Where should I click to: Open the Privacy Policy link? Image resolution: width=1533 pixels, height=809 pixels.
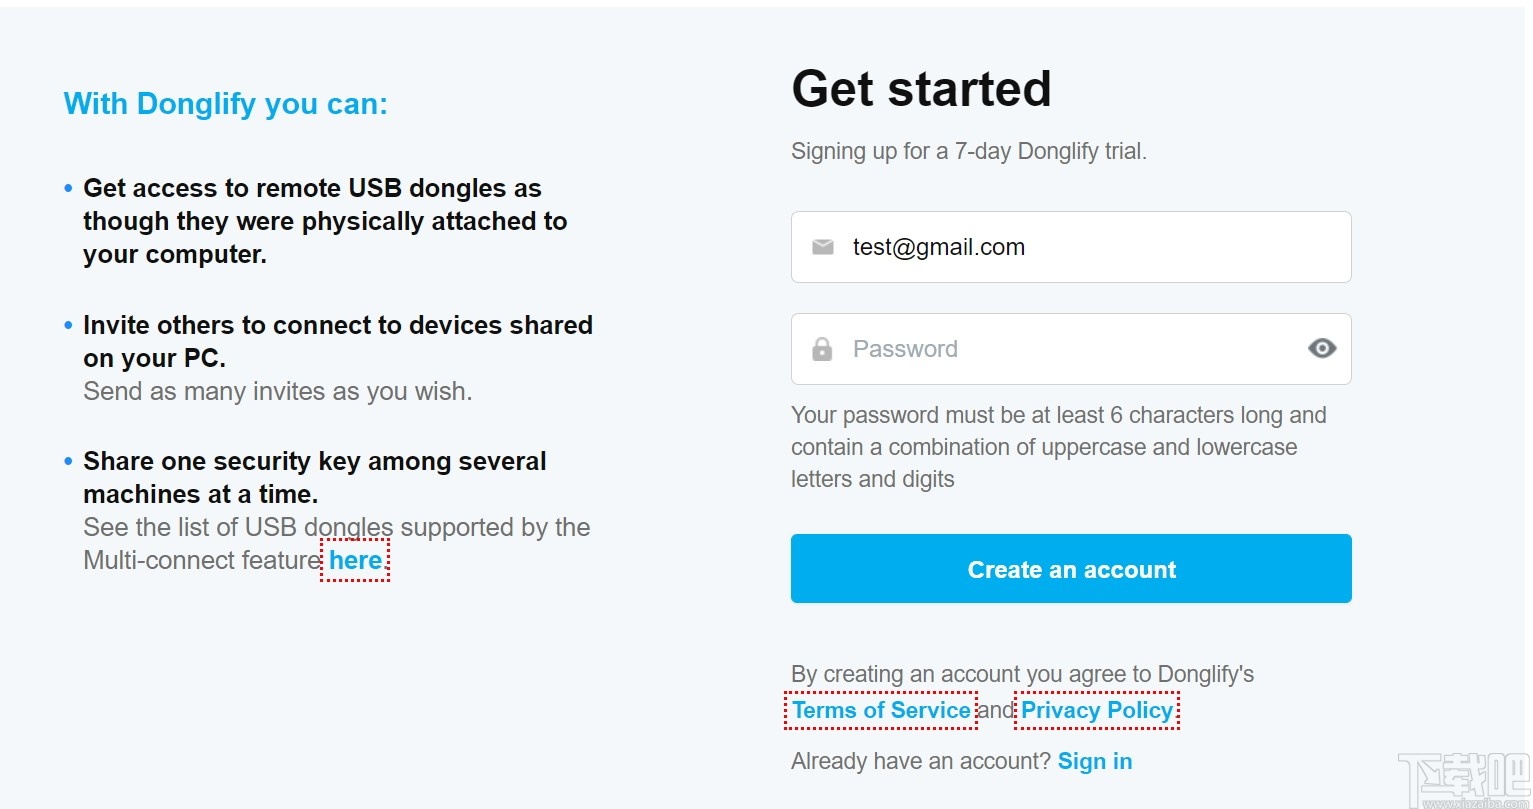pyautogui.click(x=1096, y=711)
